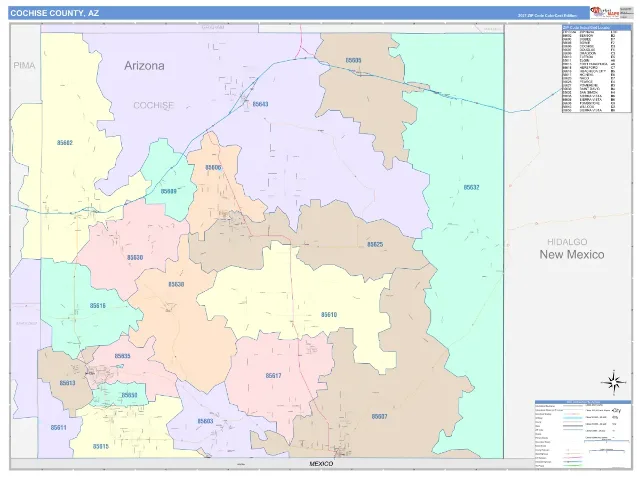Viewport: 640px width, 480px height.
Task: Click the COCHISE COUNTY, AZ title
Action: click(54, 13)
